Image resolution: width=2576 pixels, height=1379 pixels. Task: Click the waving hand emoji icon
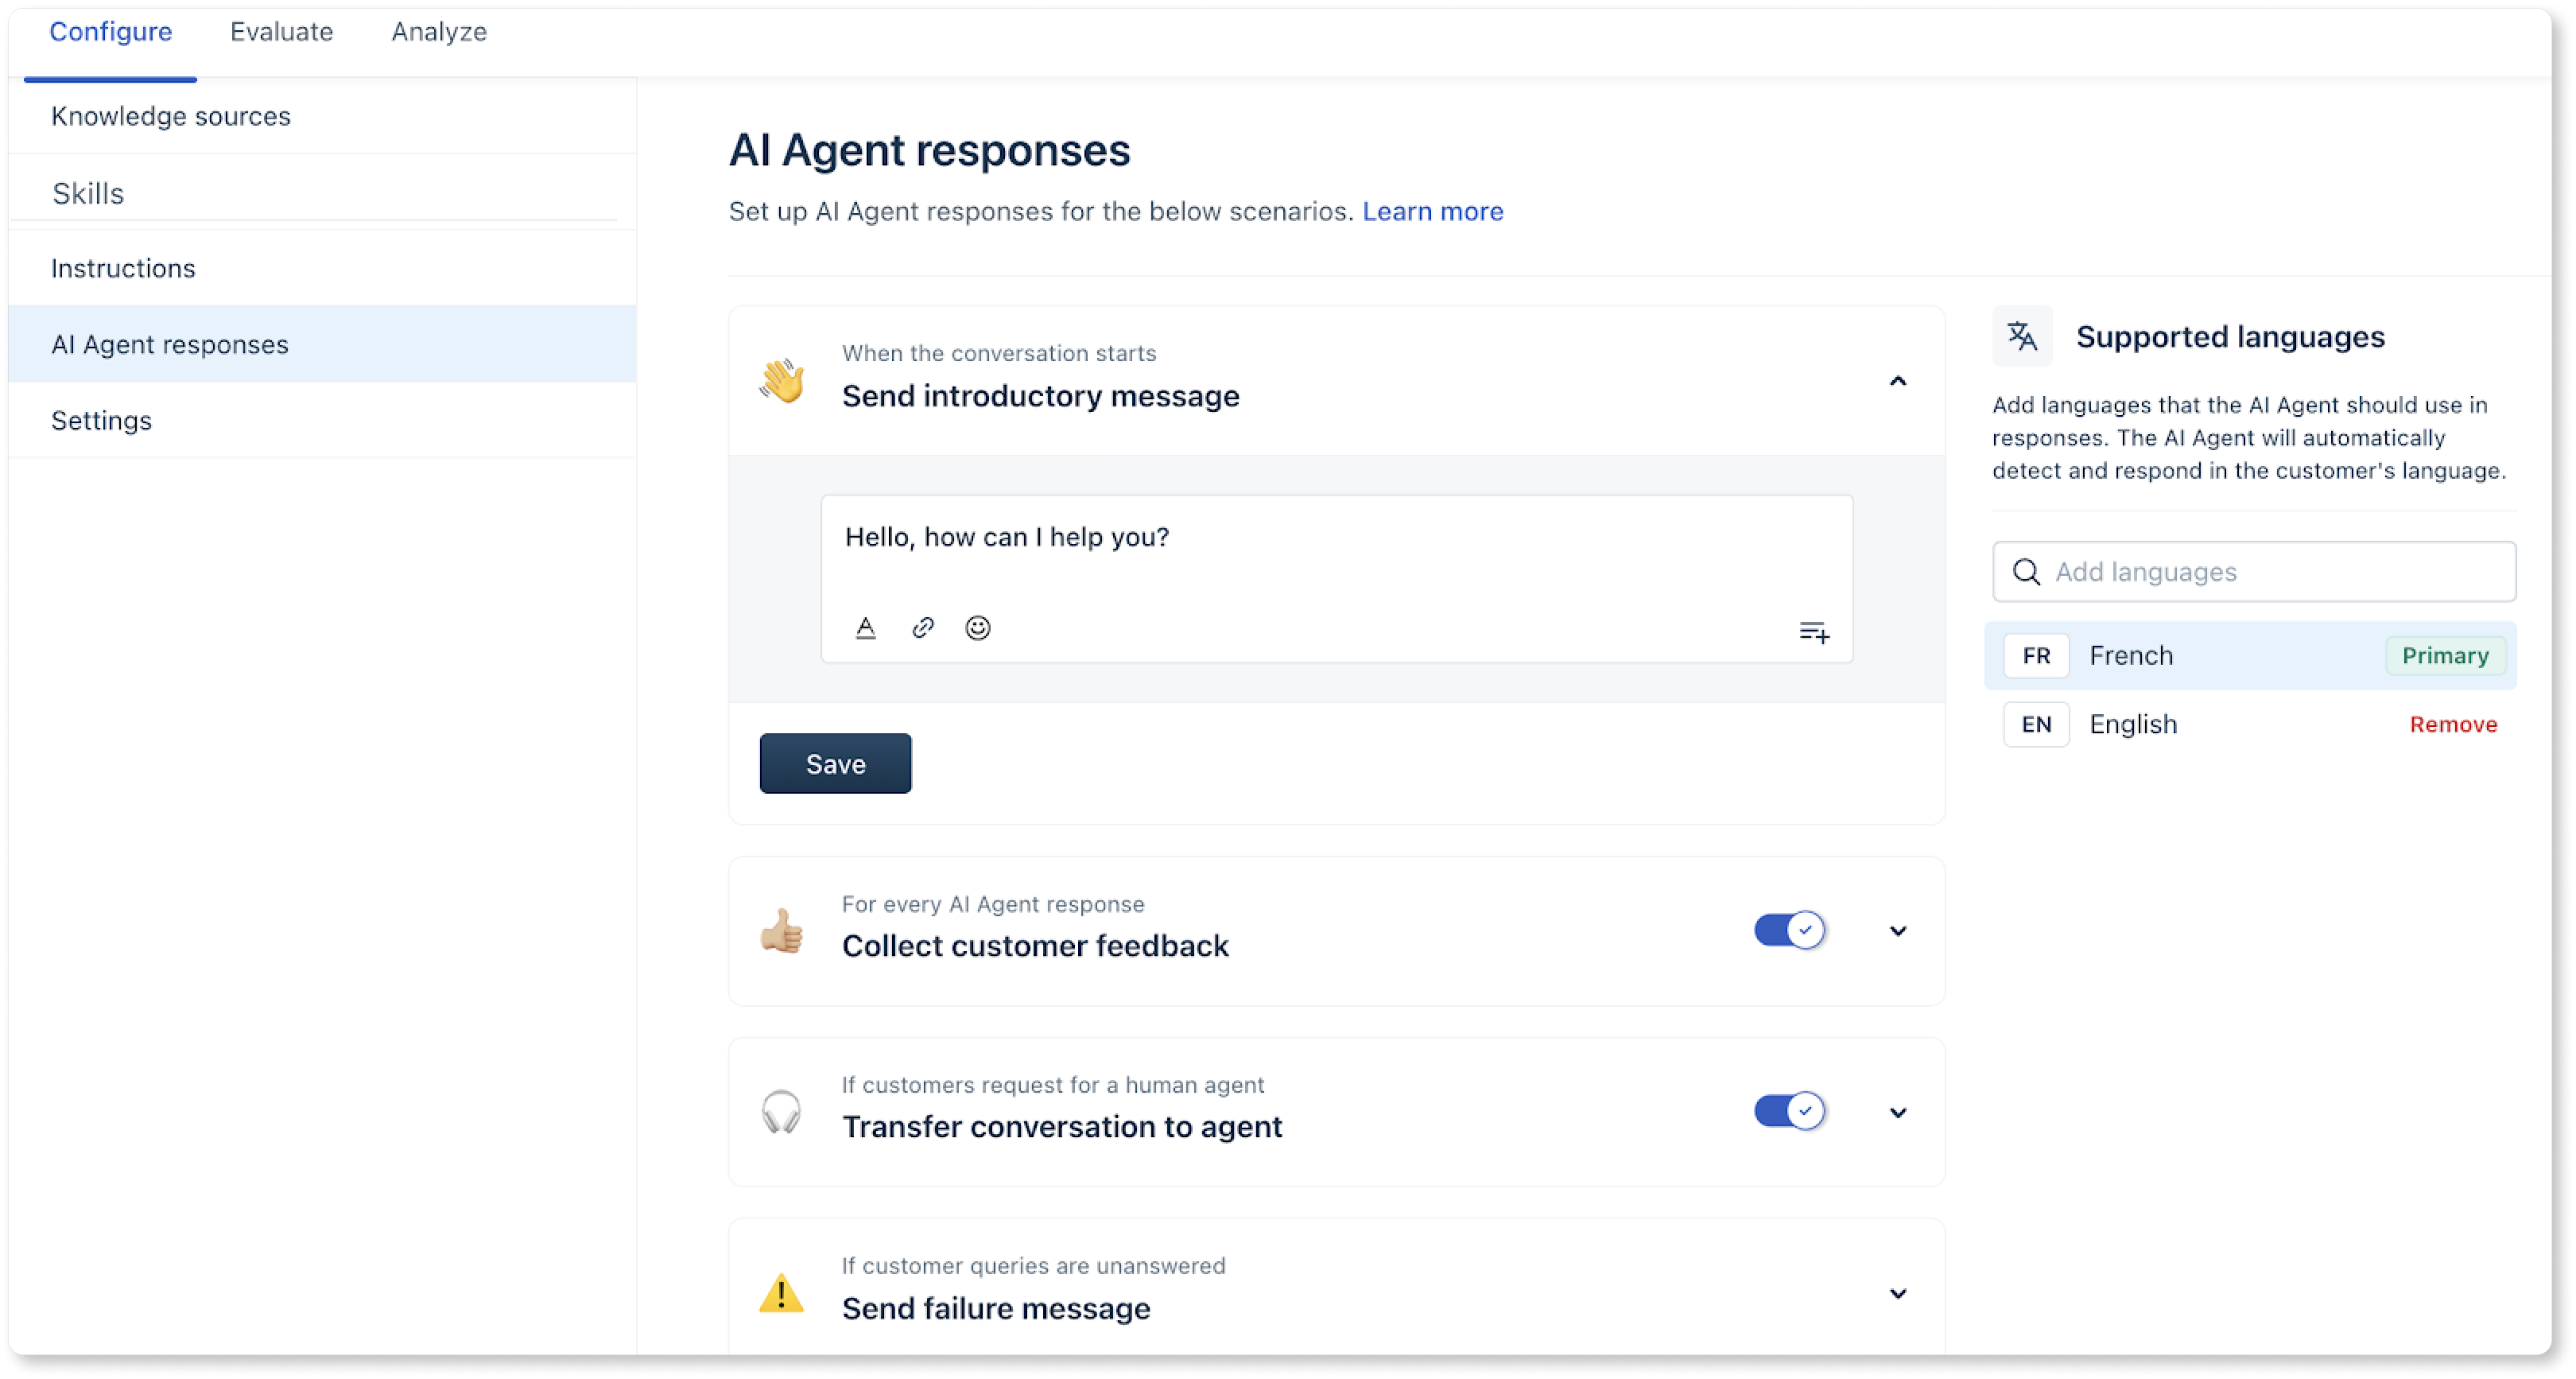[x=782, y=380]
